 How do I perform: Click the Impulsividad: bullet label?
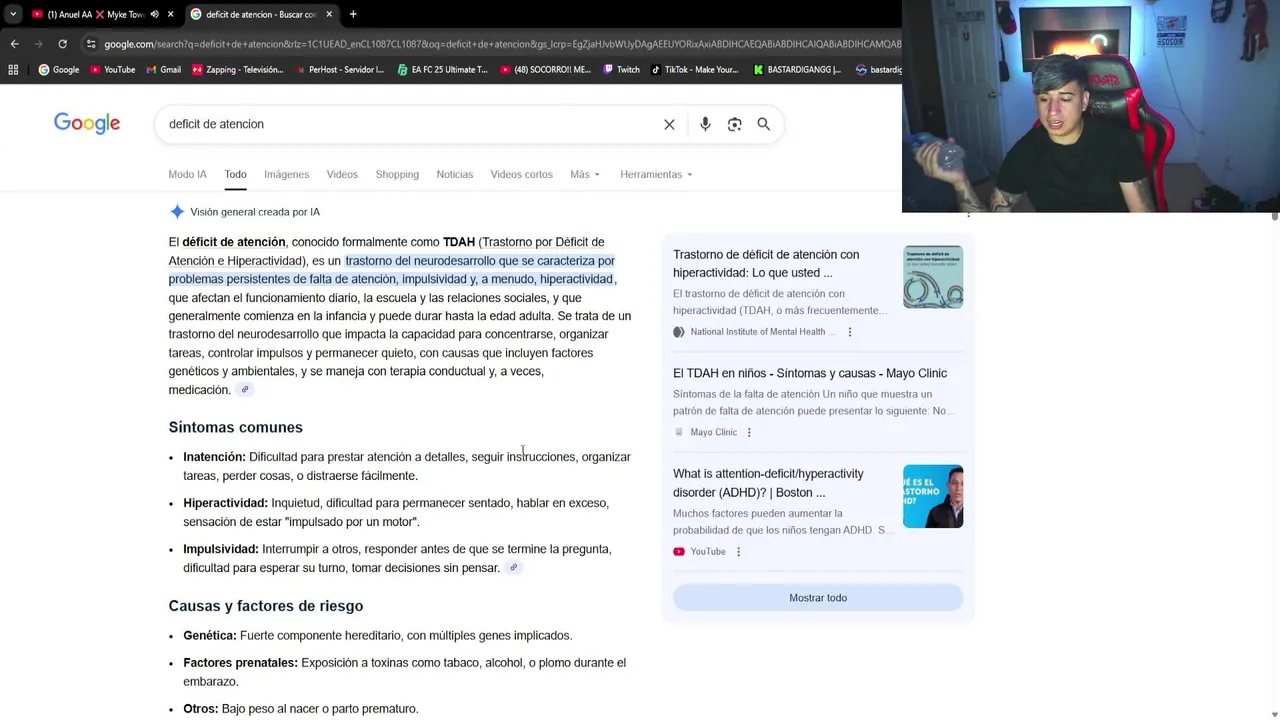pyautogui.click(x=221, y=549)
